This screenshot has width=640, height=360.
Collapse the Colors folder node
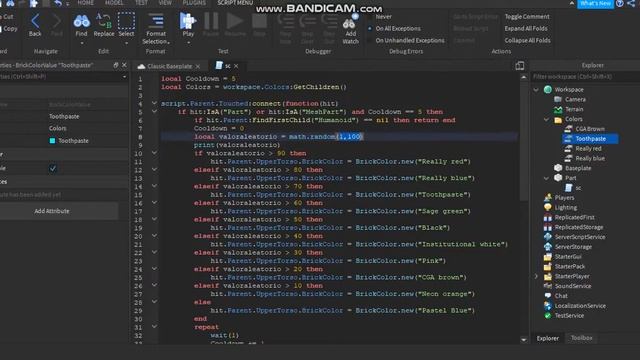547,119
